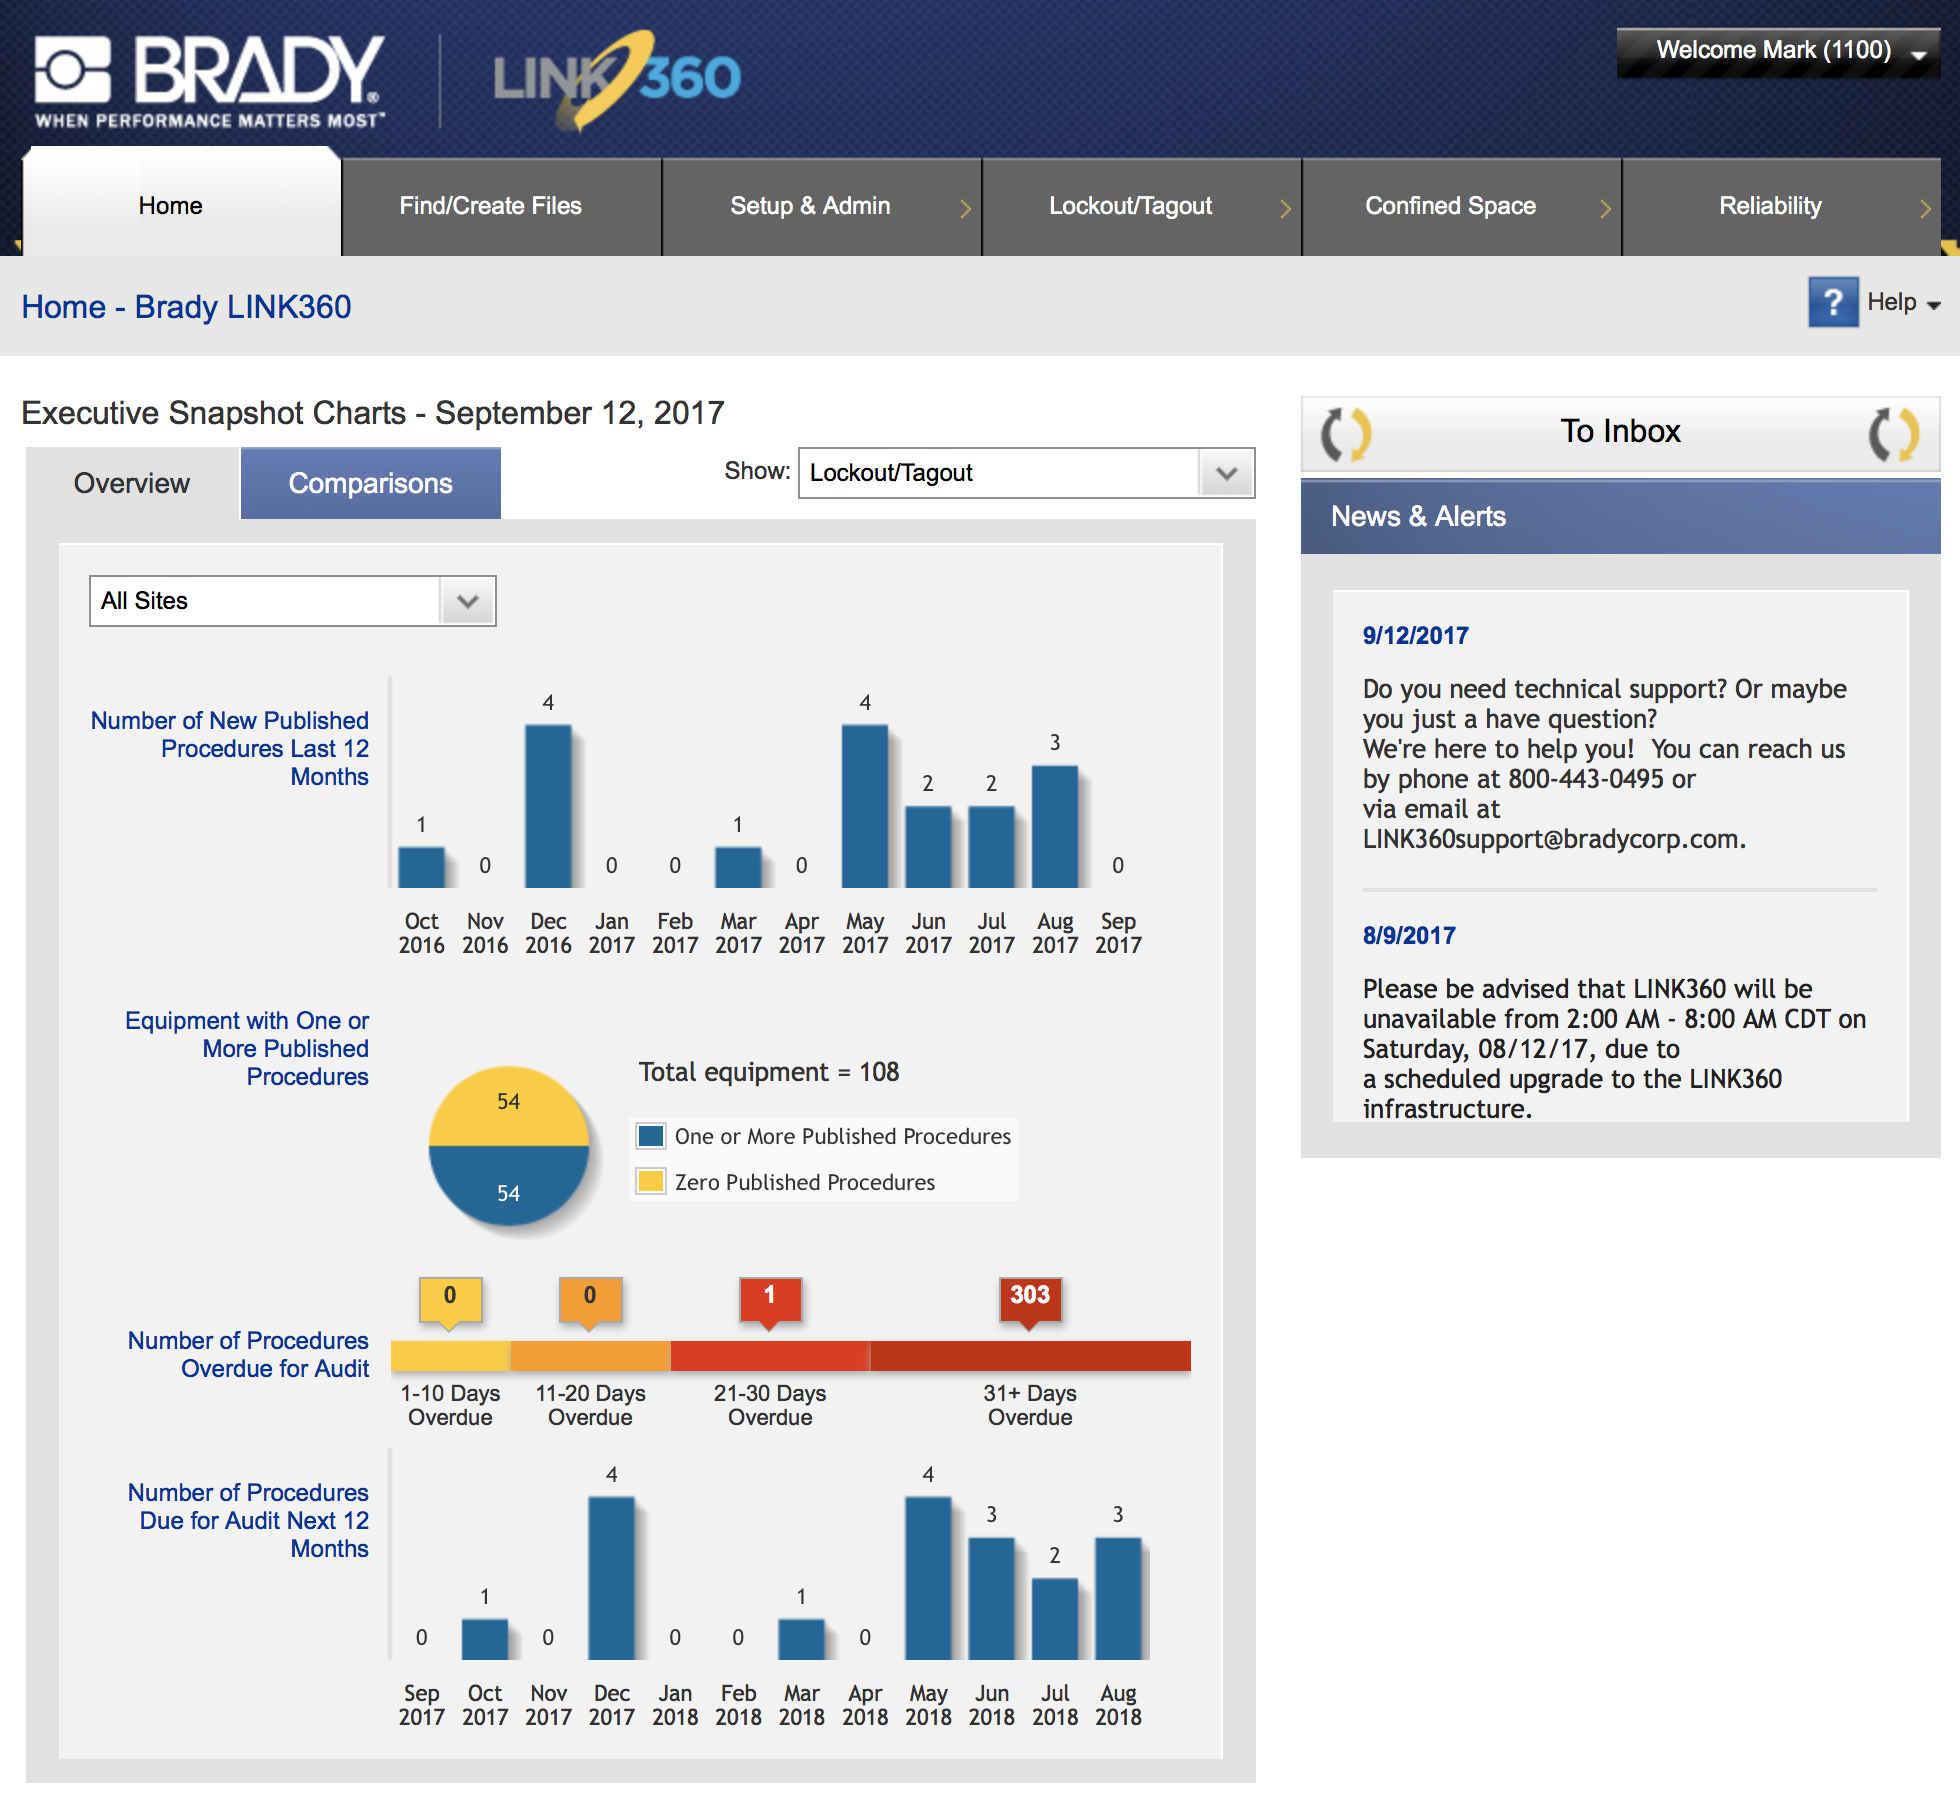Screen dimensions: 1960x1796
Task: Switch to the Overview tab
Action: (x=132, y=483)
